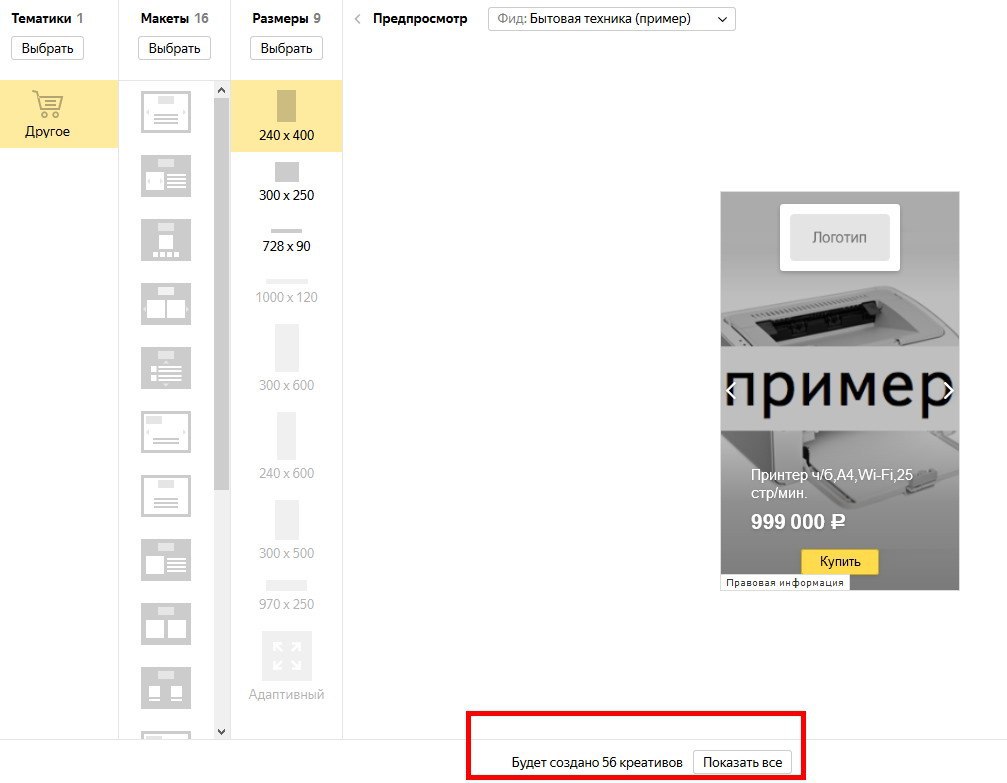The height and width of the screenshot is (783, 1007).
Task: Click the Макеты 16 heading
Action: pos(174,19)
